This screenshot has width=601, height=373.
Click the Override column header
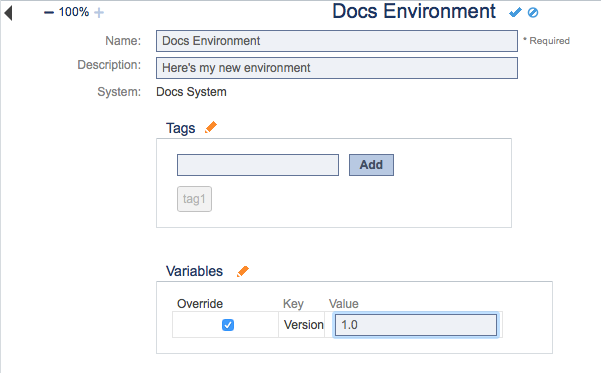click(200, 304)
